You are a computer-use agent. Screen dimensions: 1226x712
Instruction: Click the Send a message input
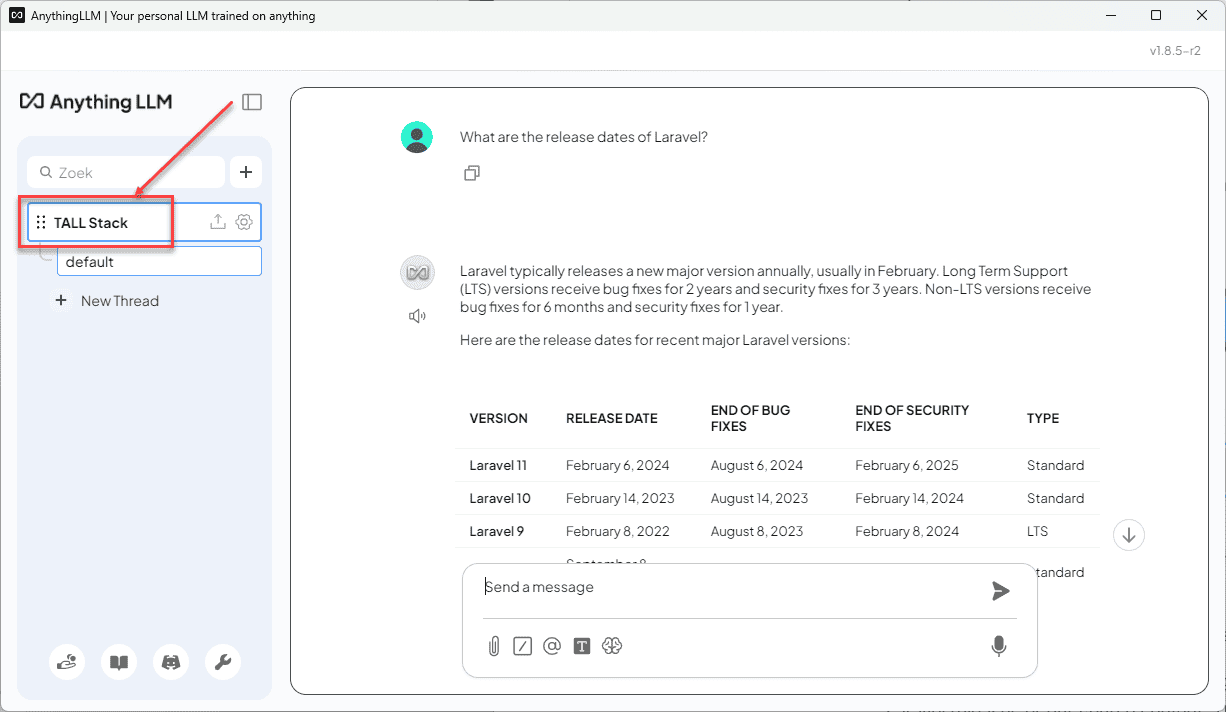[730, 588]
